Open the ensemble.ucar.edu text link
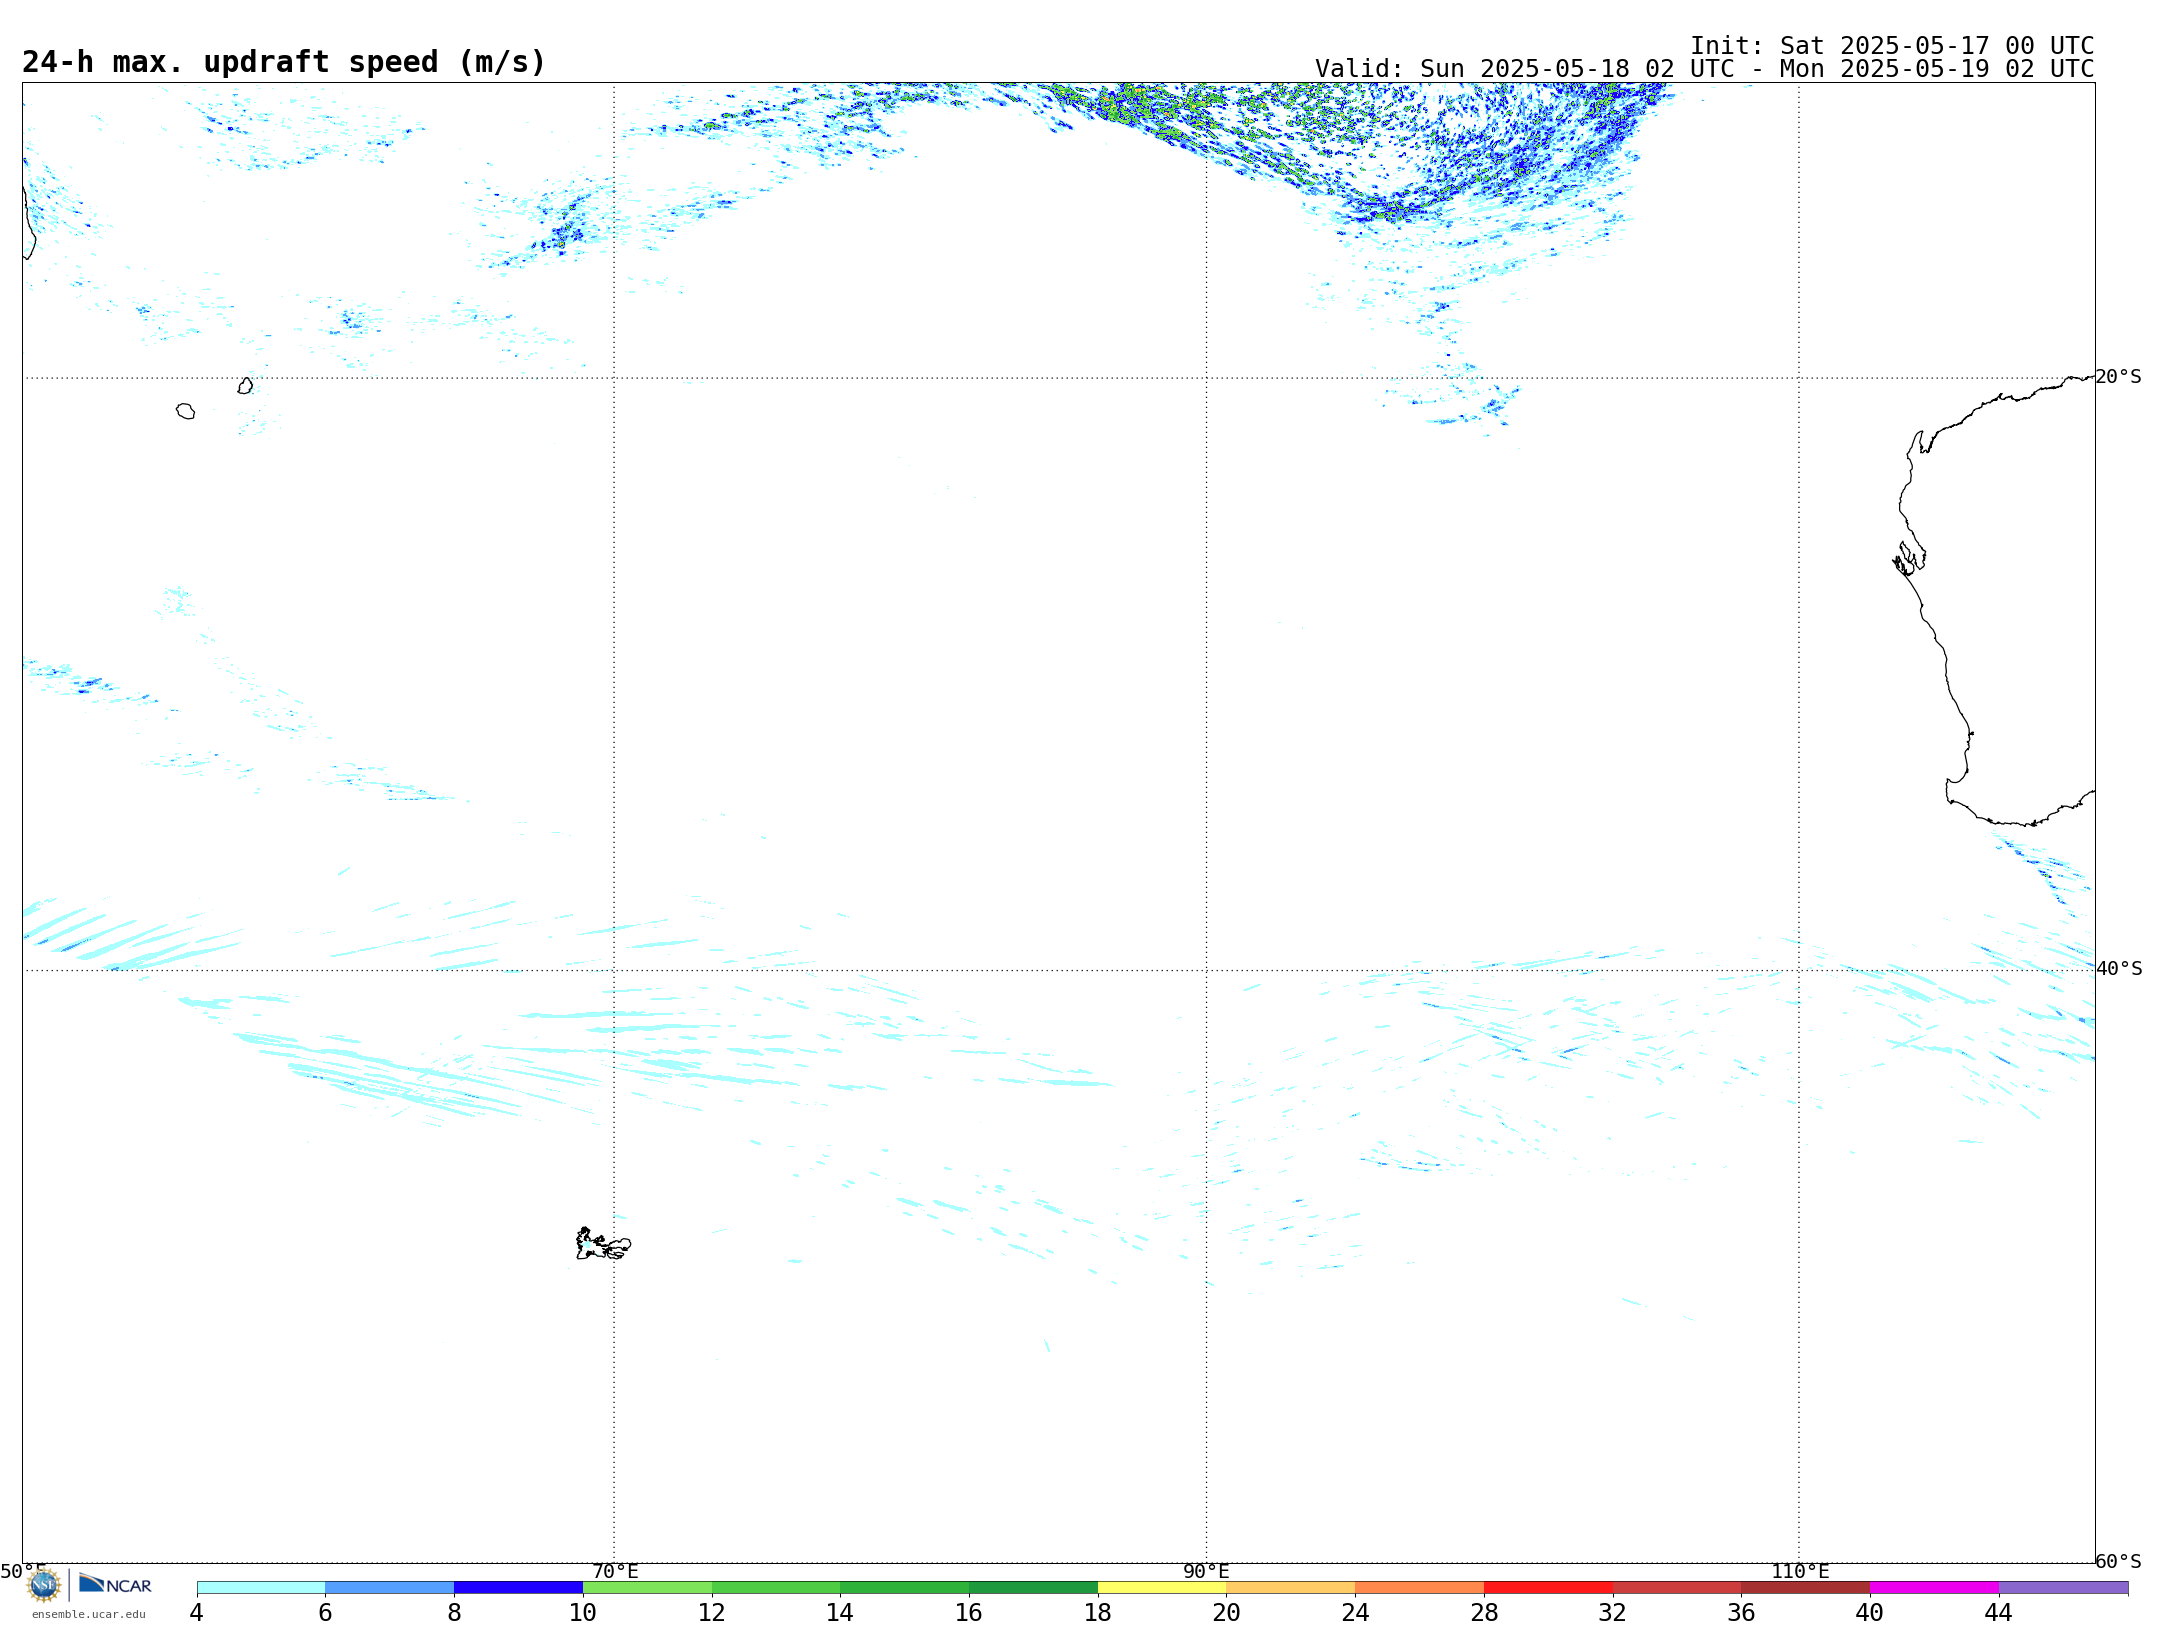Image resolution: width=2160 pixels, height=1626 pixels. pos(89,1614)
